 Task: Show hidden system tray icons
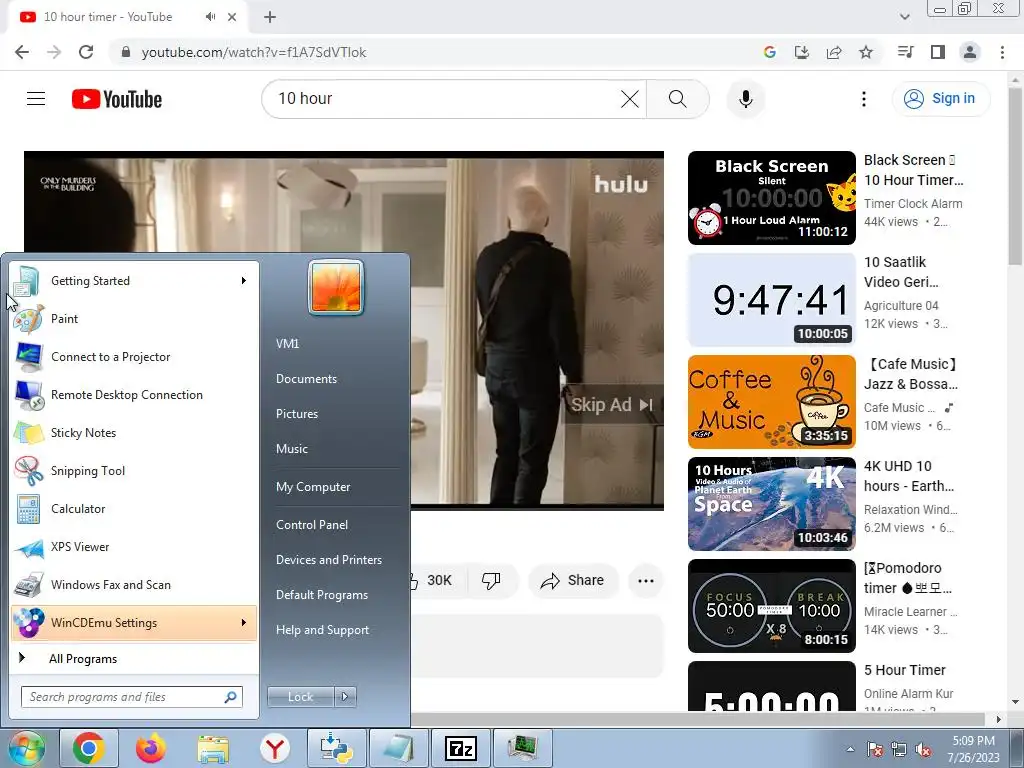(850, 749)
